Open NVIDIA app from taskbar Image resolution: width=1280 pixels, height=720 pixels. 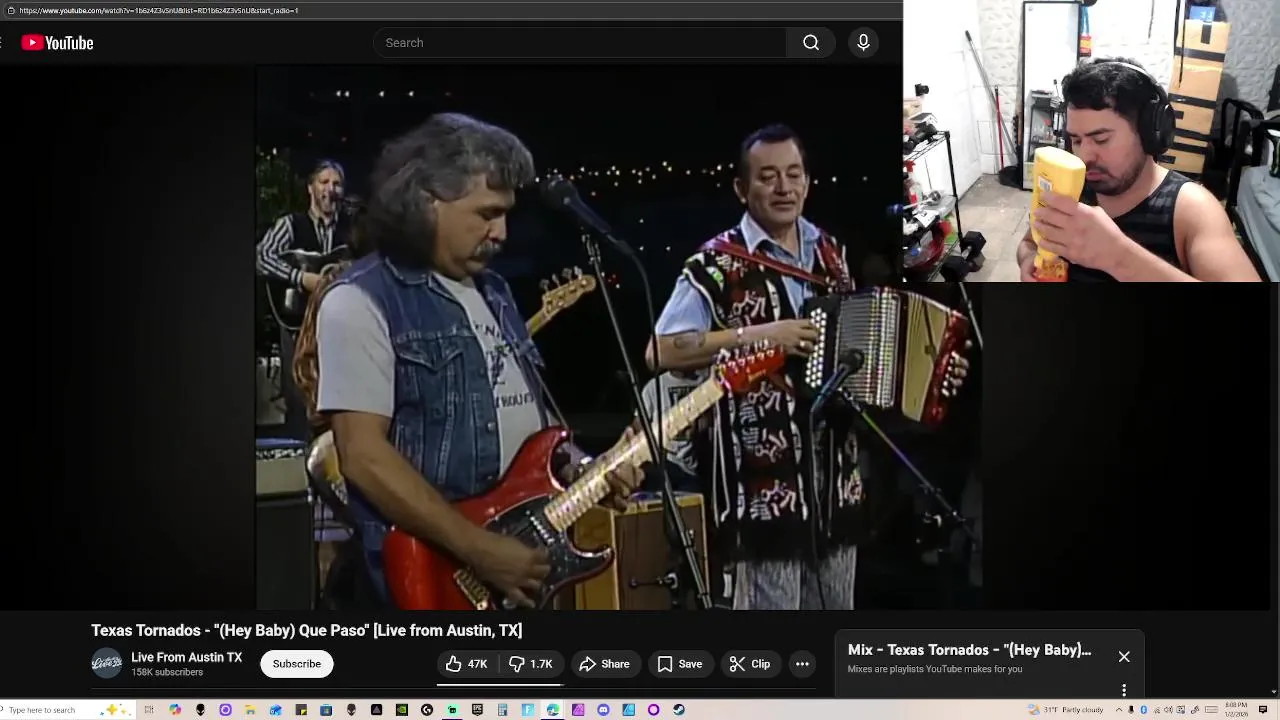click(402, 710)
